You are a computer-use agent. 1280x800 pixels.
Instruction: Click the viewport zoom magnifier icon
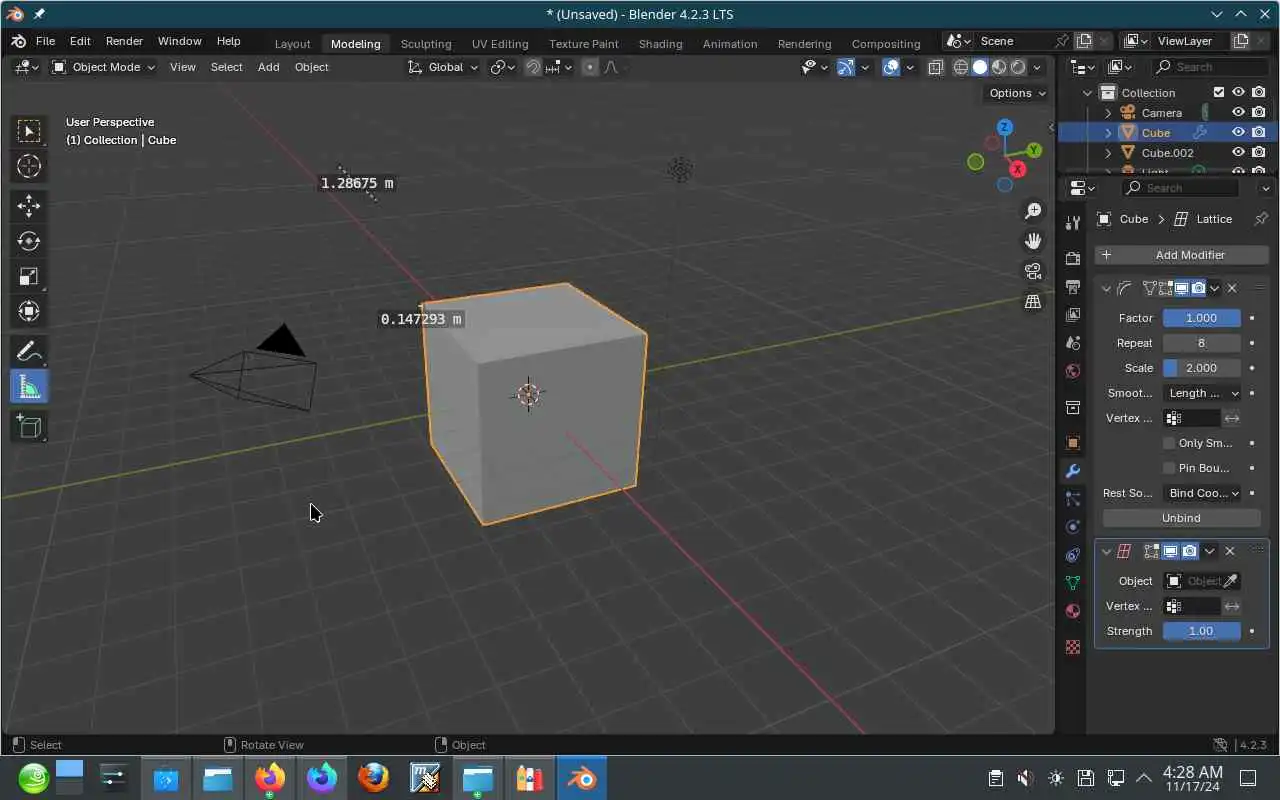point(1033,211)
